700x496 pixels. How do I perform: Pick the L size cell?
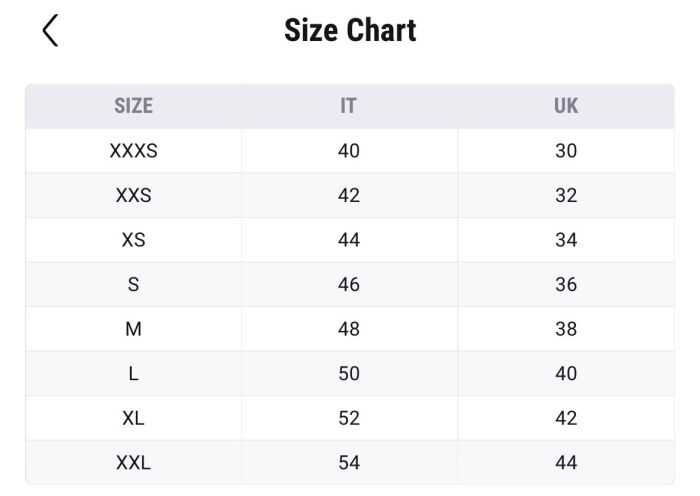(133, 374)
